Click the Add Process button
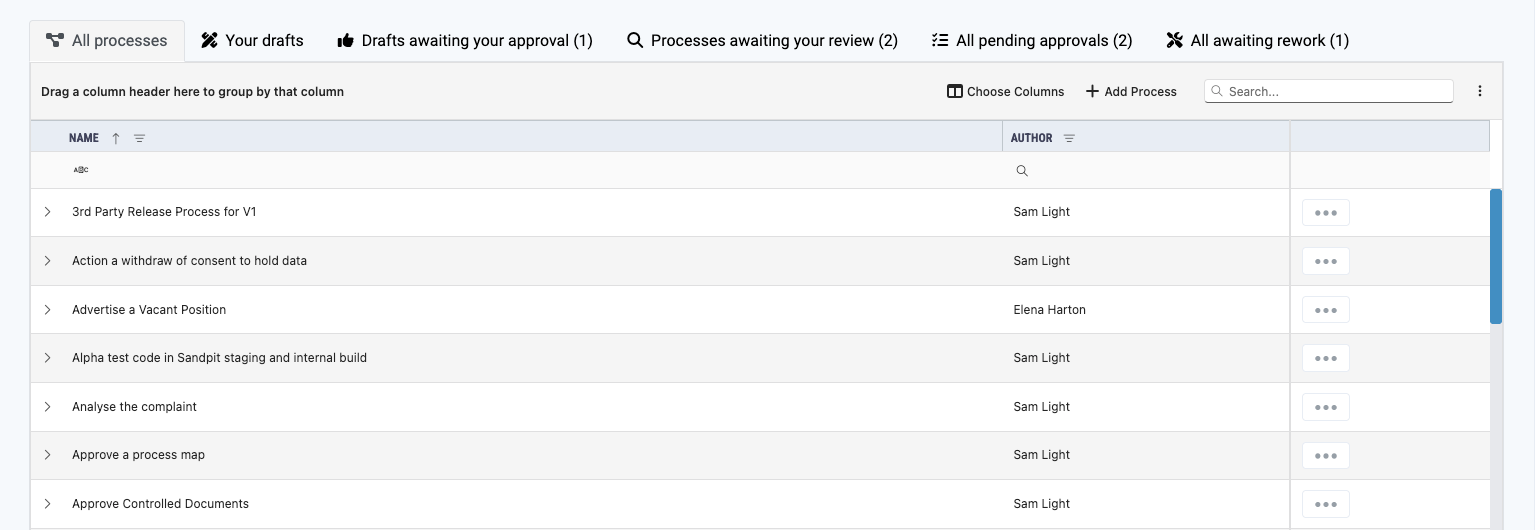This screenshot has width=1535, height=530. pyautogui.click(x=1131, y=91)
